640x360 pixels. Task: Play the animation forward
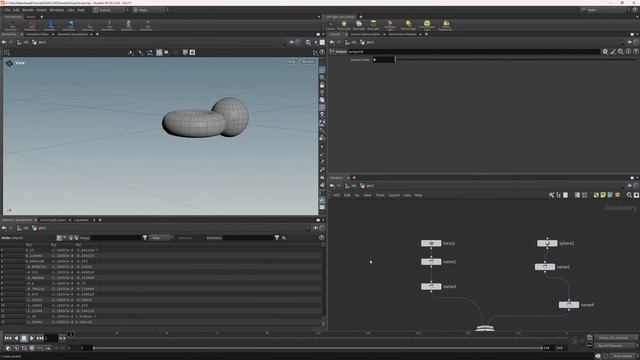tap(32, 338)
